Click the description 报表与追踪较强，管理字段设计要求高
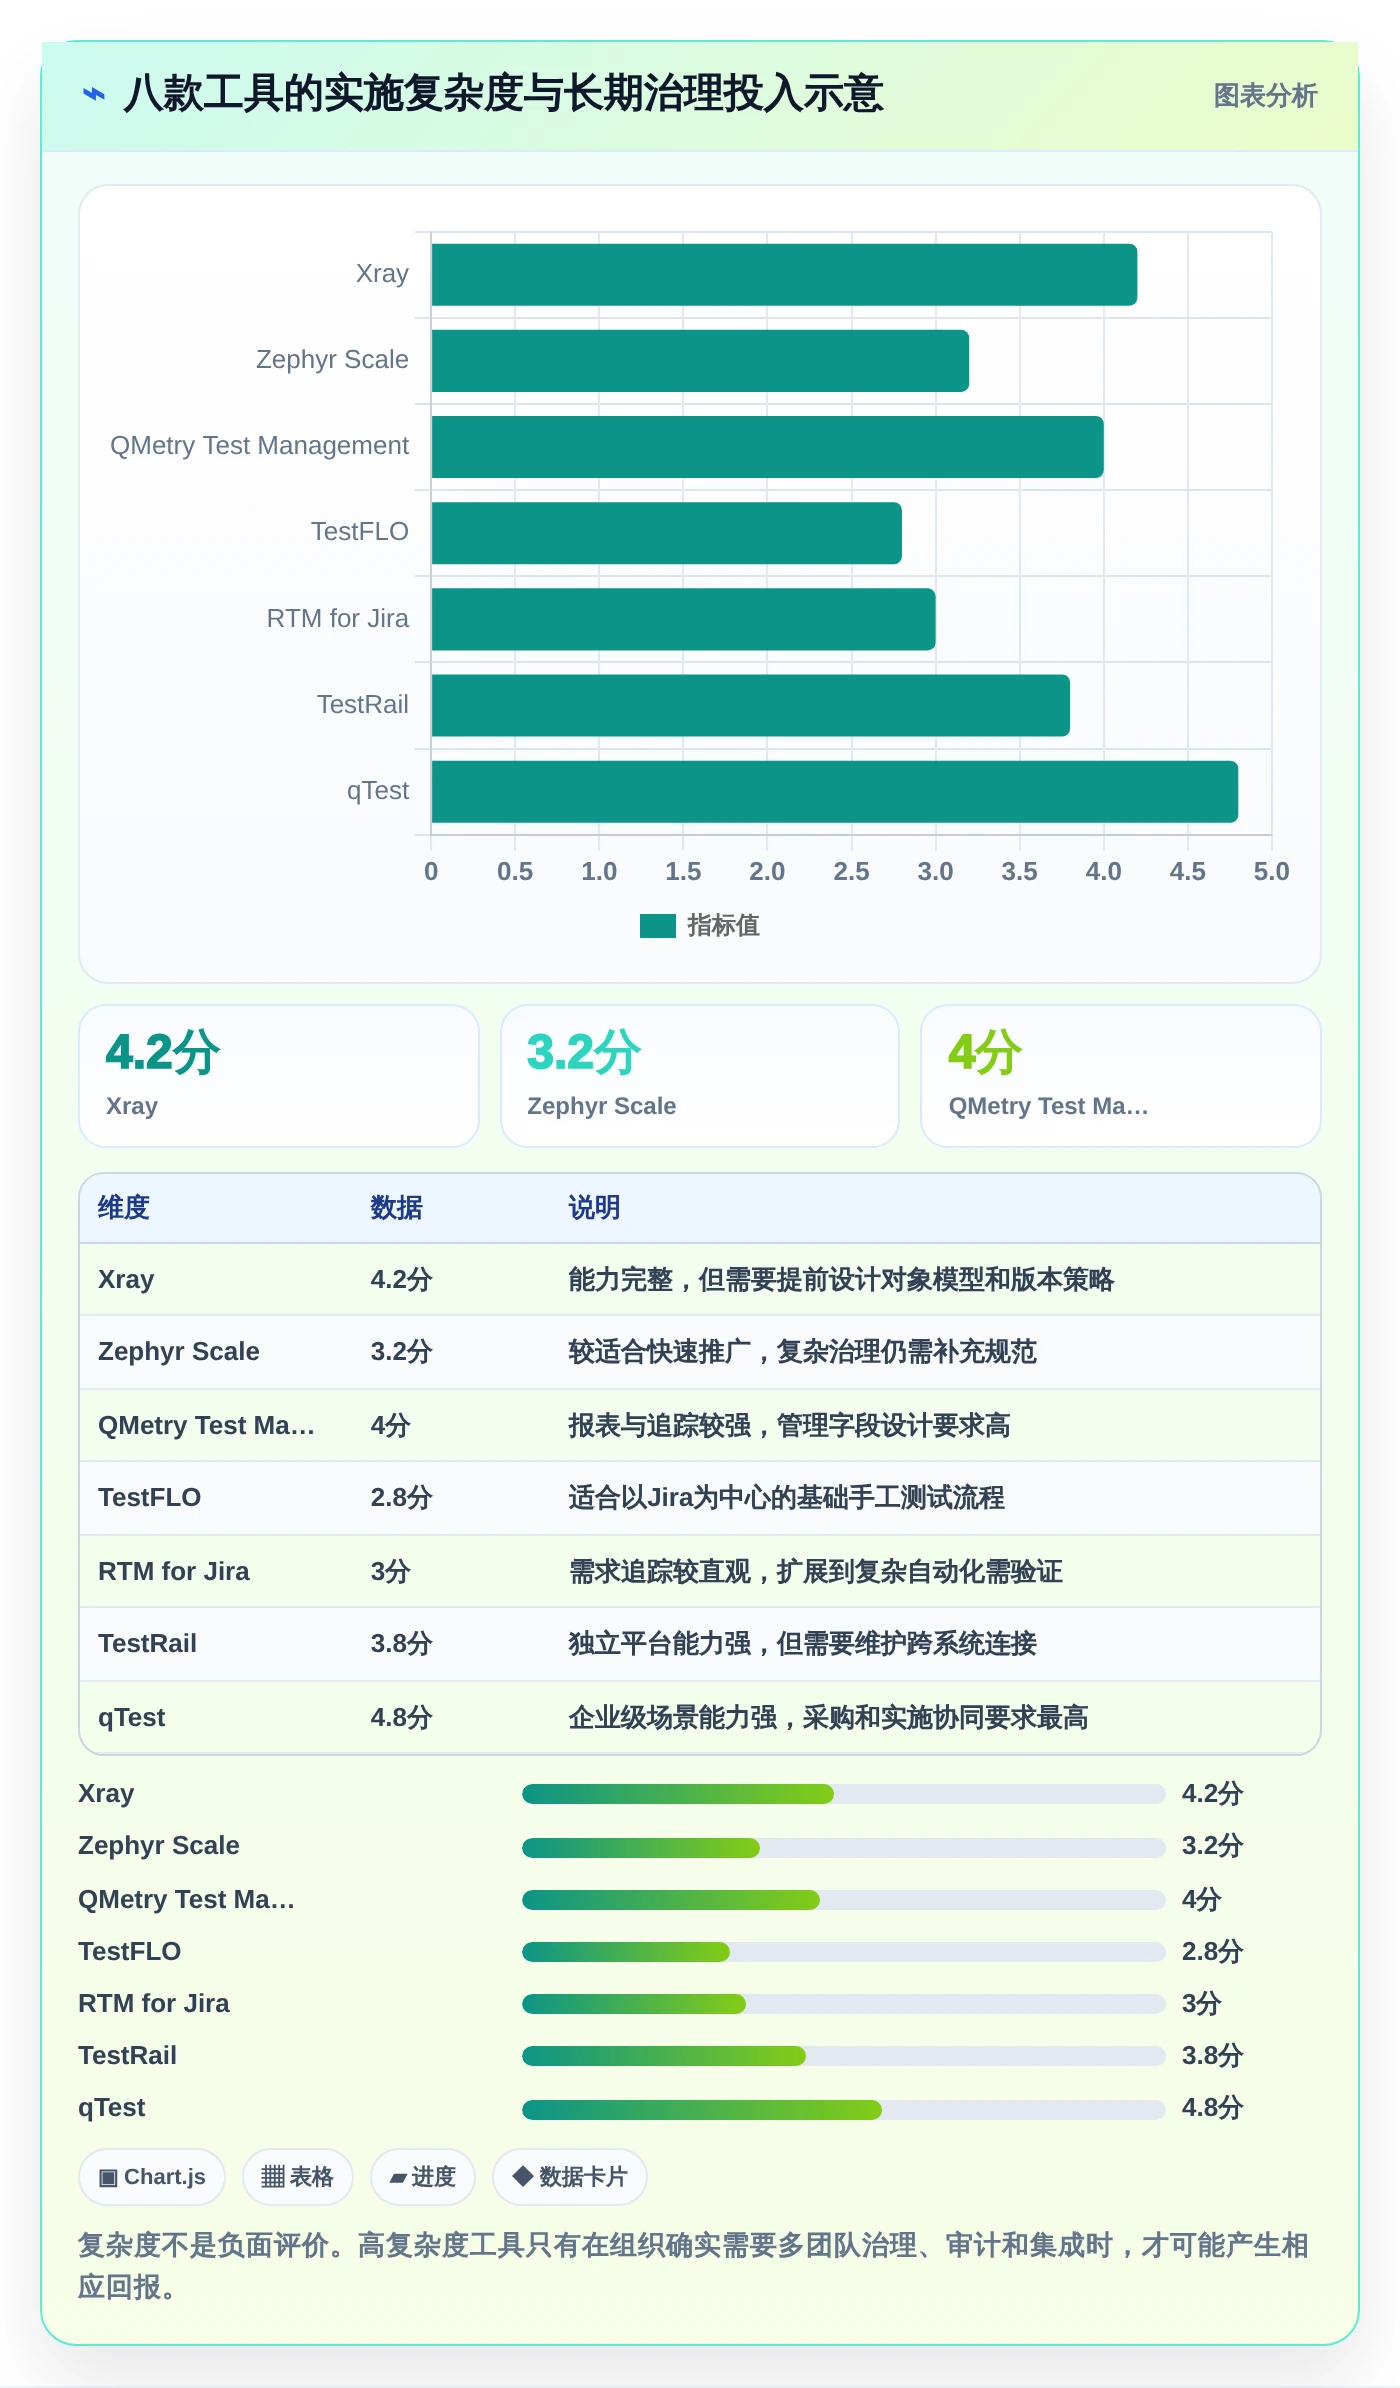1400x2388 pixels. [789, 1425]
